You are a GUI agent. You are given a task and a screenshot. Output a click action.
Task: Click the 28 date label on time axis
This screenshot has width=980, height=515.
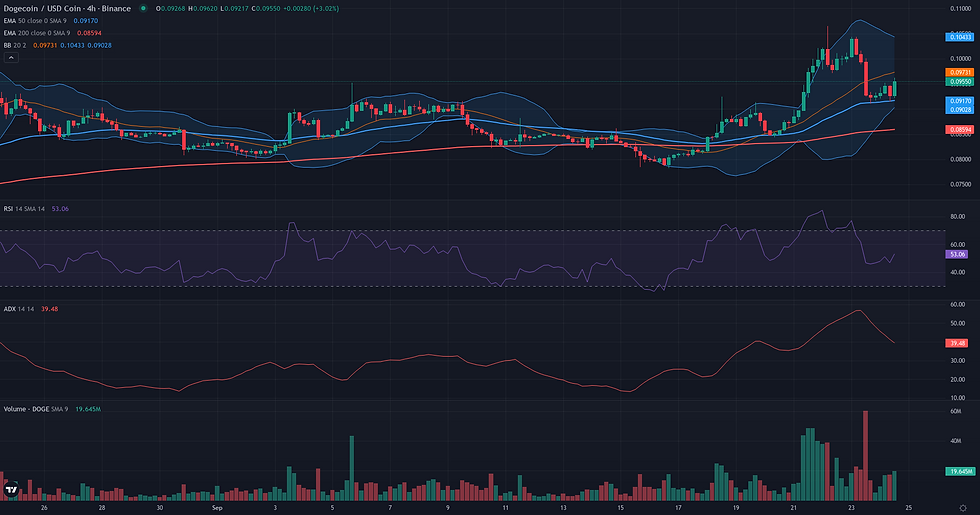102,508
